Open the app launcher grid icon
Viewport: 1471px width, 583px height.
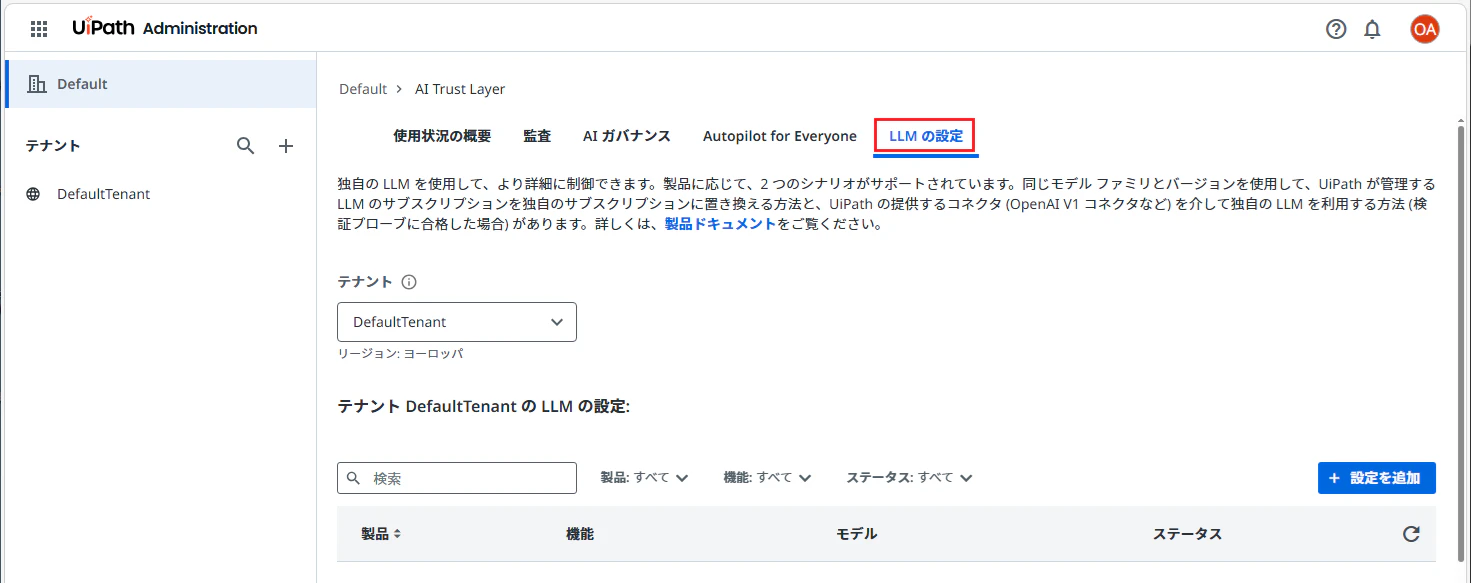coord(39,29)
